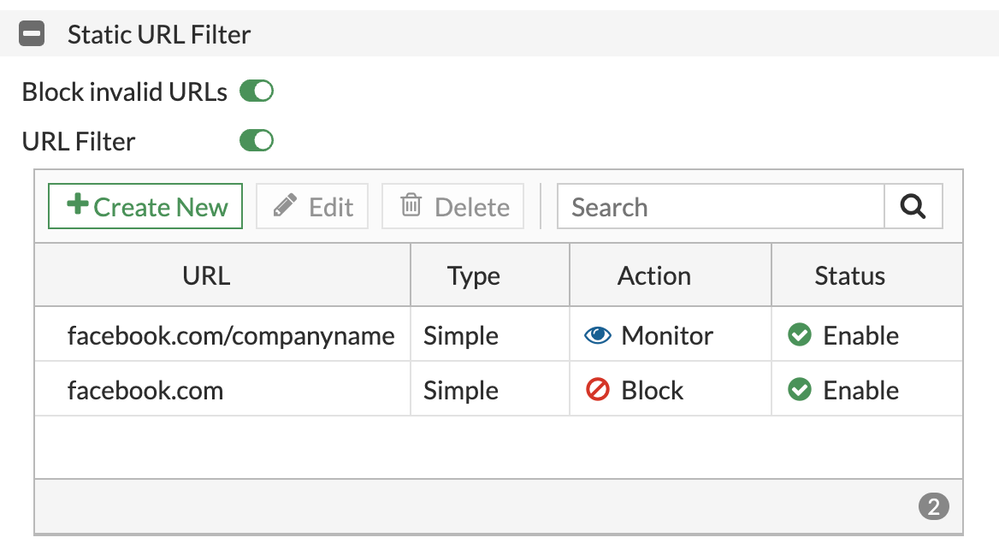Click the plus icon on Create New
The image size is (999, 549).
click(x=77, y=206)
